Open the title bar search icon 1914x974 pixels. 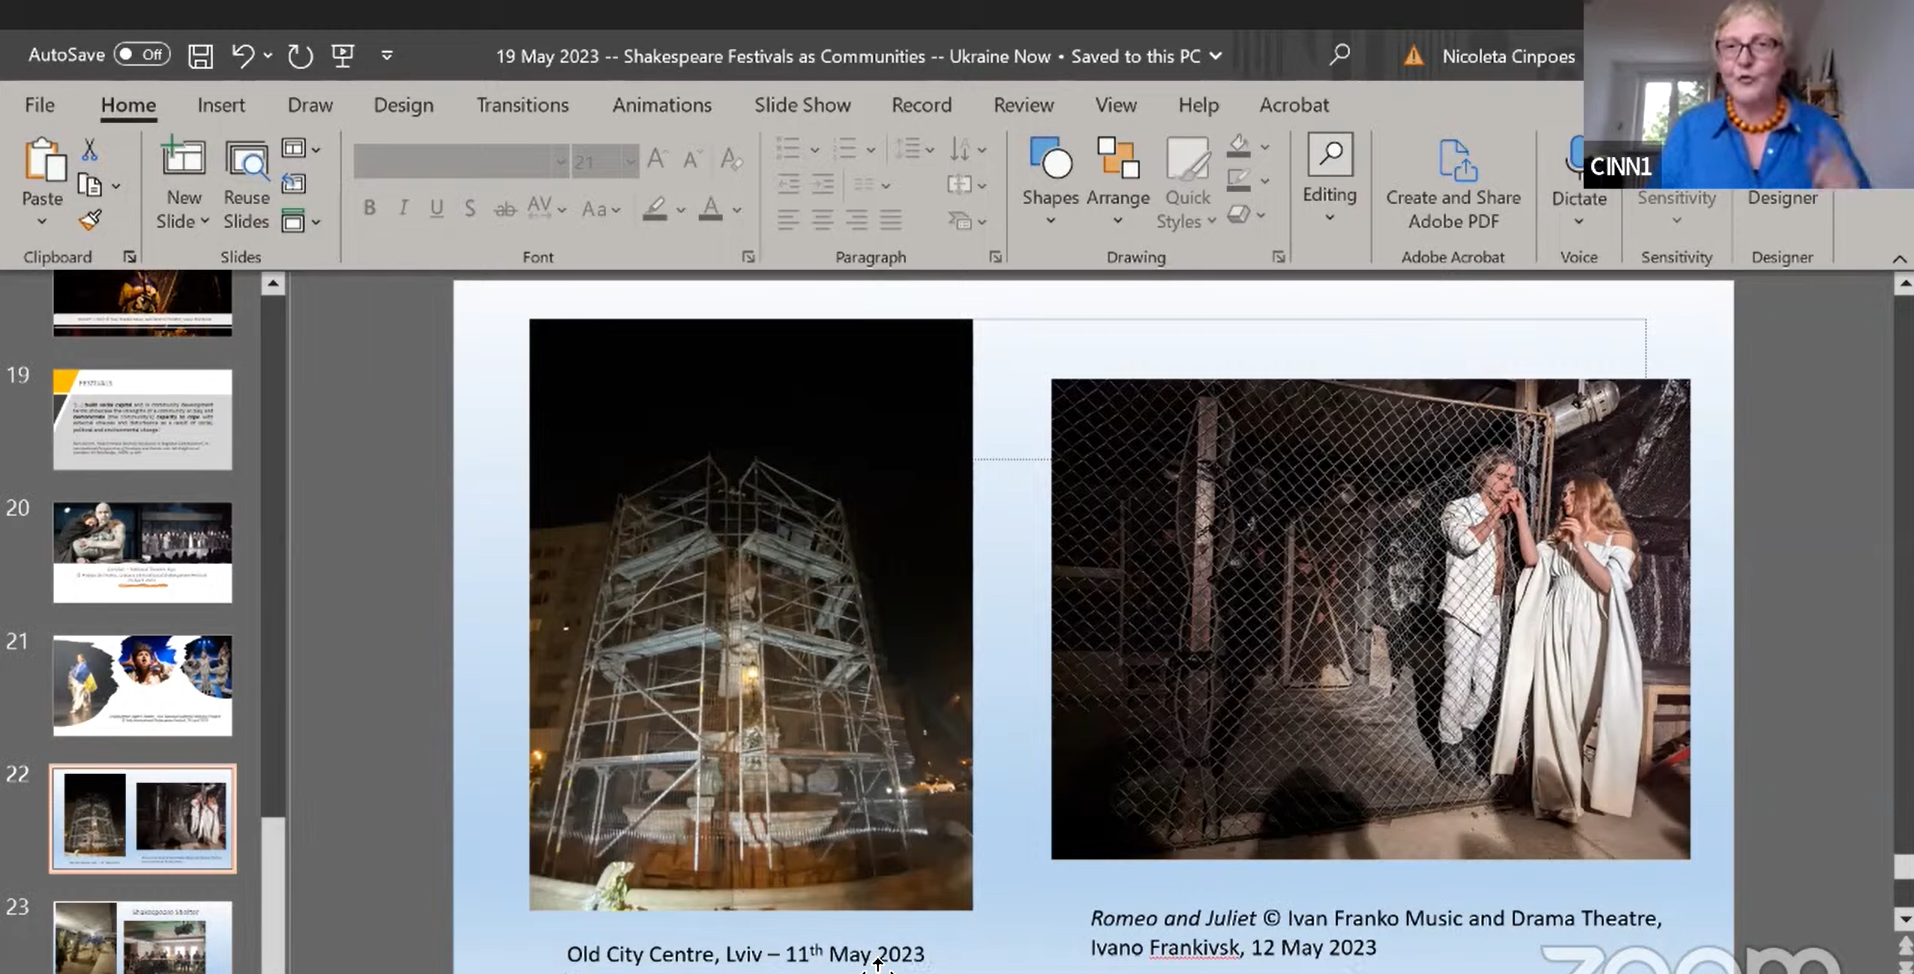(x=1340, y=55)
